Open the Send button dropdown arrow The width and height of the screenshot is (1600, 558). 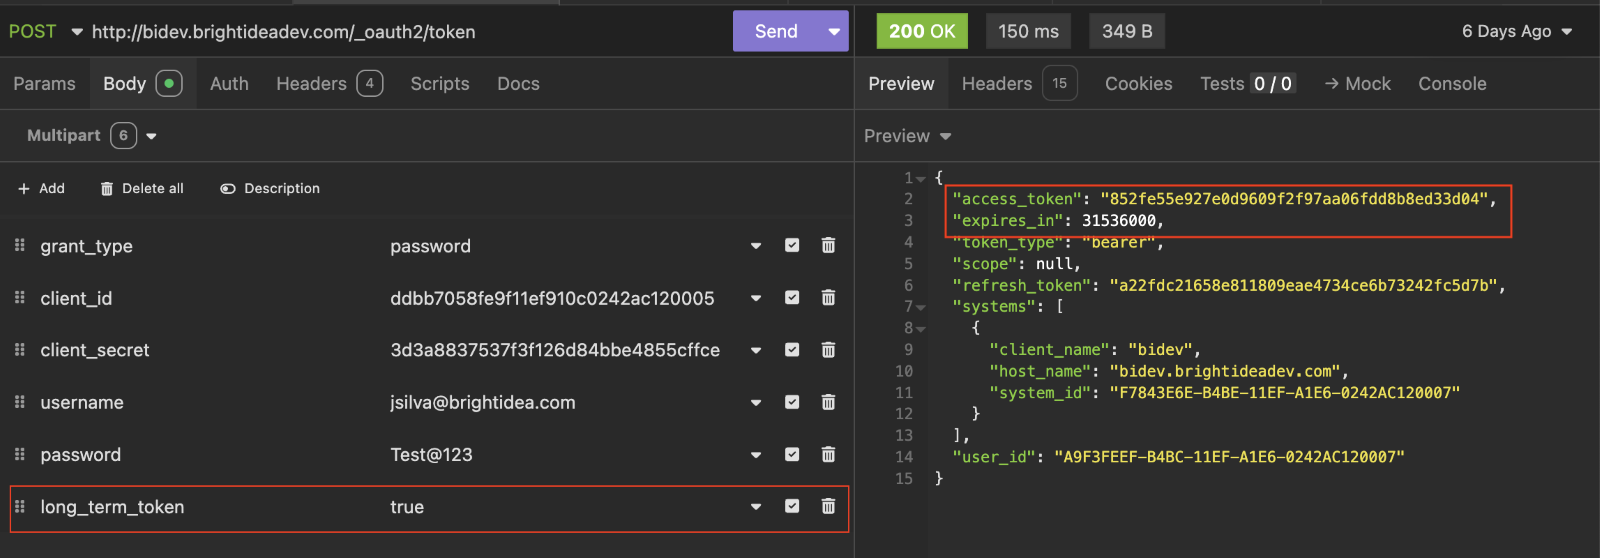[834, 31]
